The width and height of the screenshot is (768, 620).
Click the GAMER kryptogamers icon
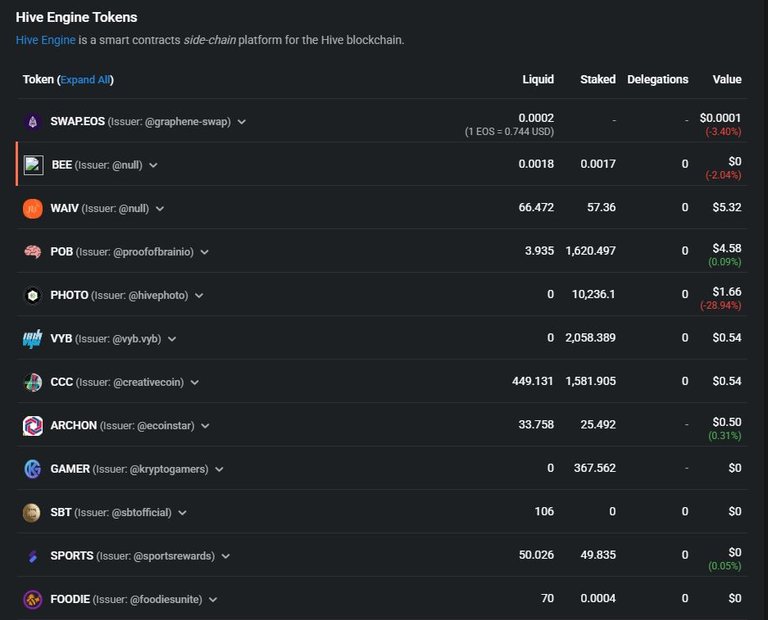pyautogui.click(x=33, y=469)
